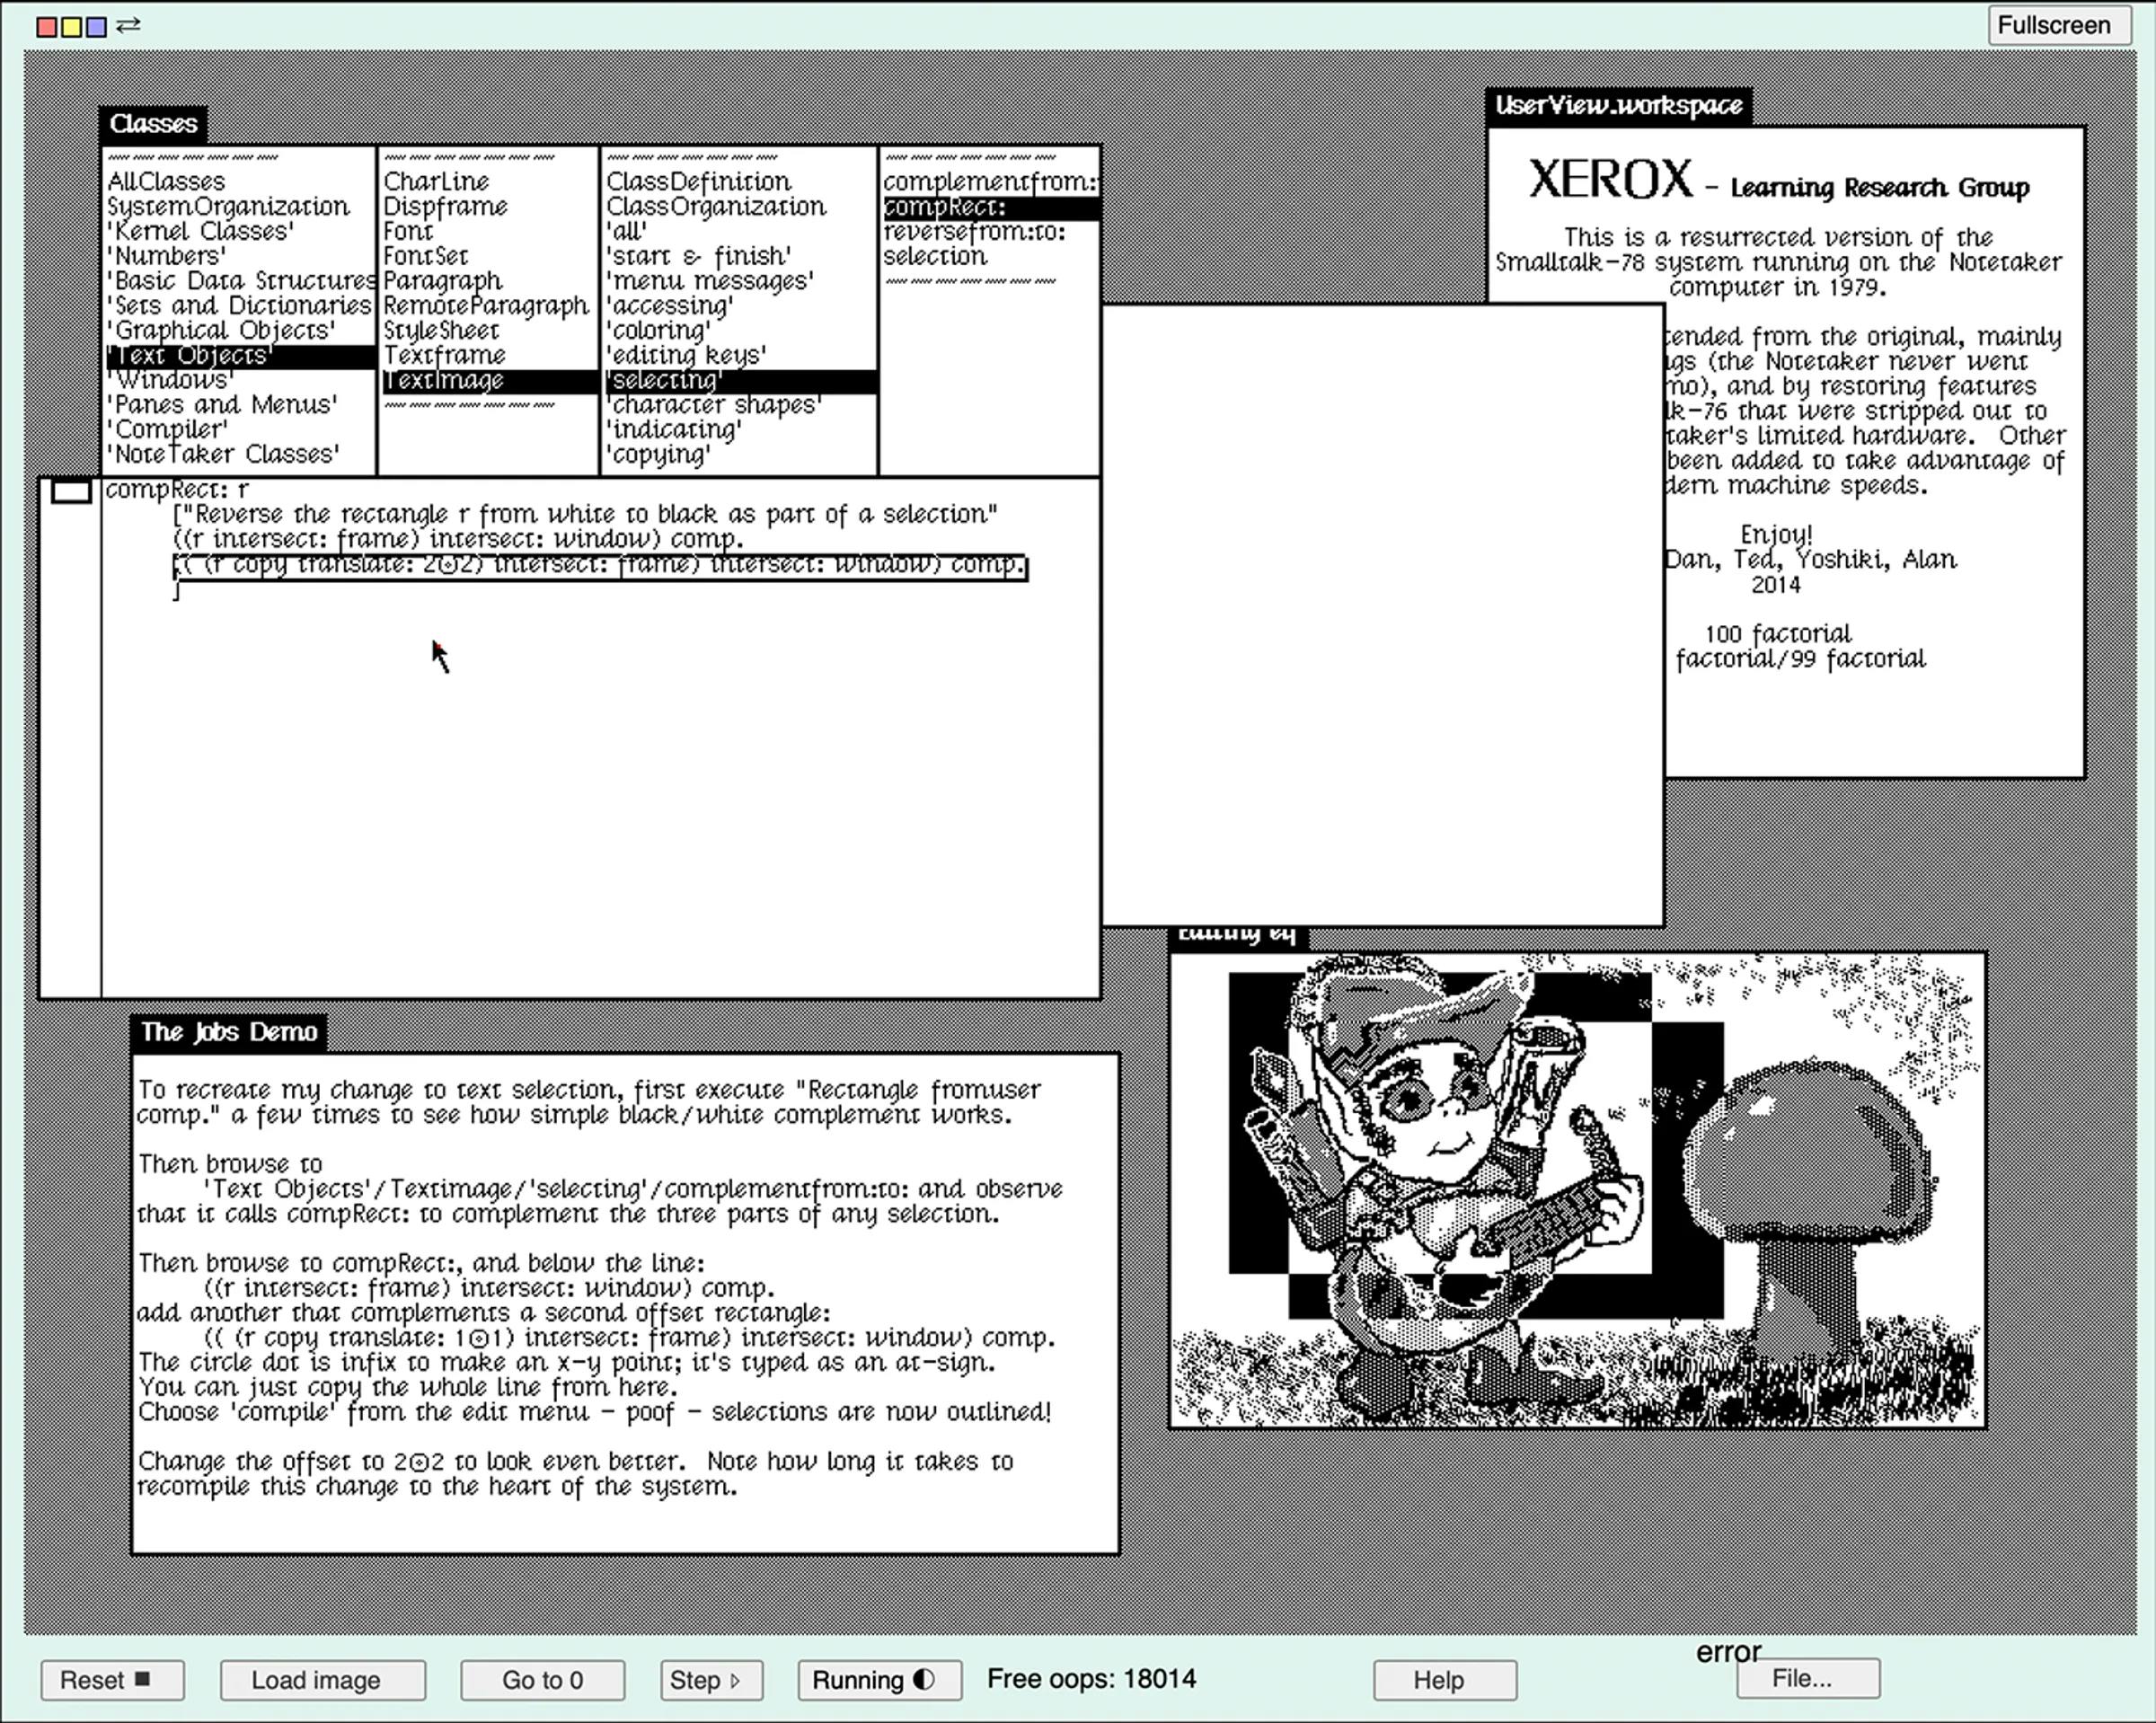Click the purple square icon at top left
Viewport: 2156px width, 1723px height.
(x=95, y=27)
